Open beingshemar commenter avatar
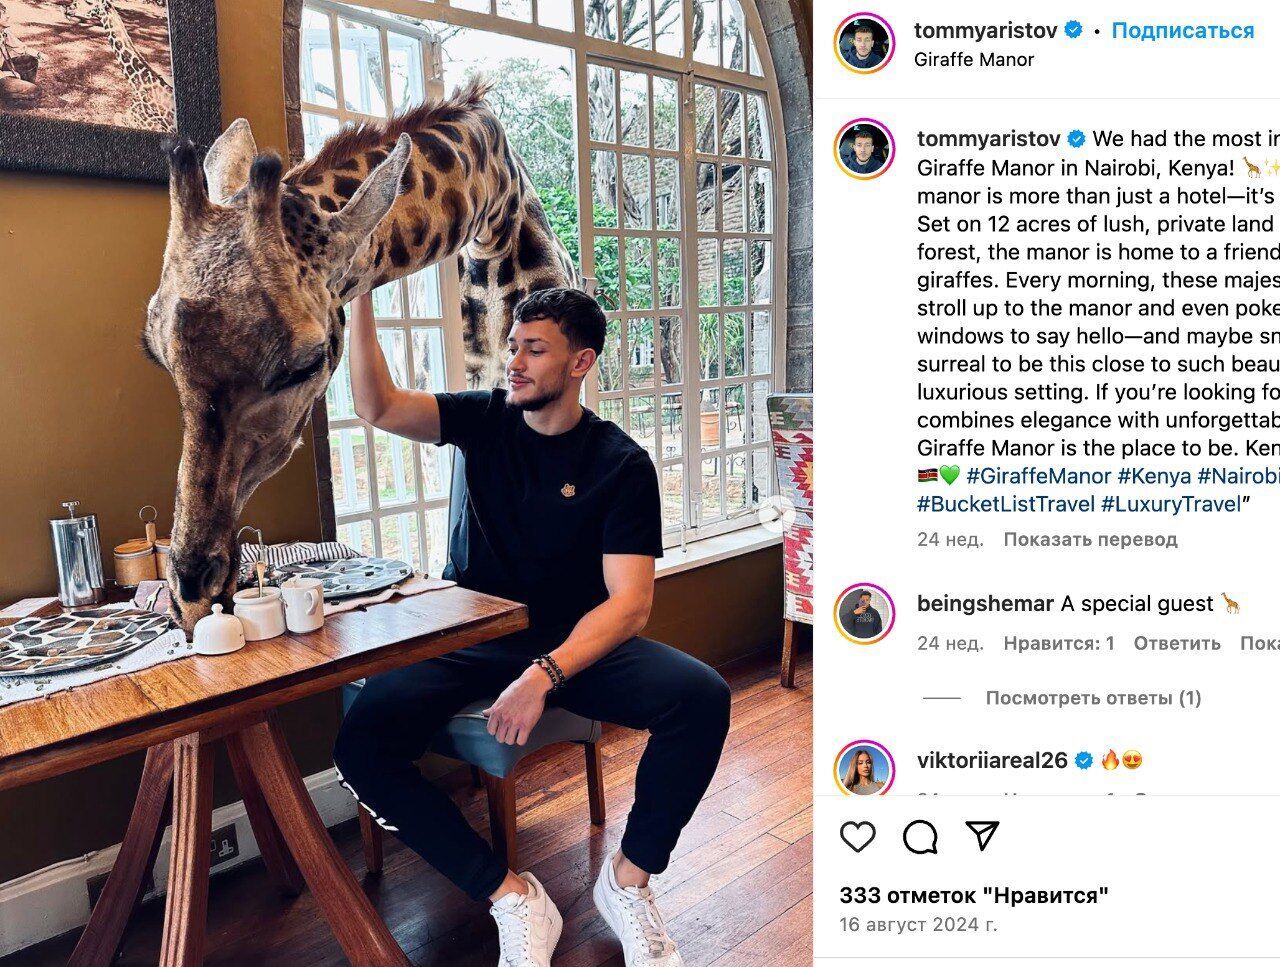This screenshot has height=967, width=1280. coord(865,614)
